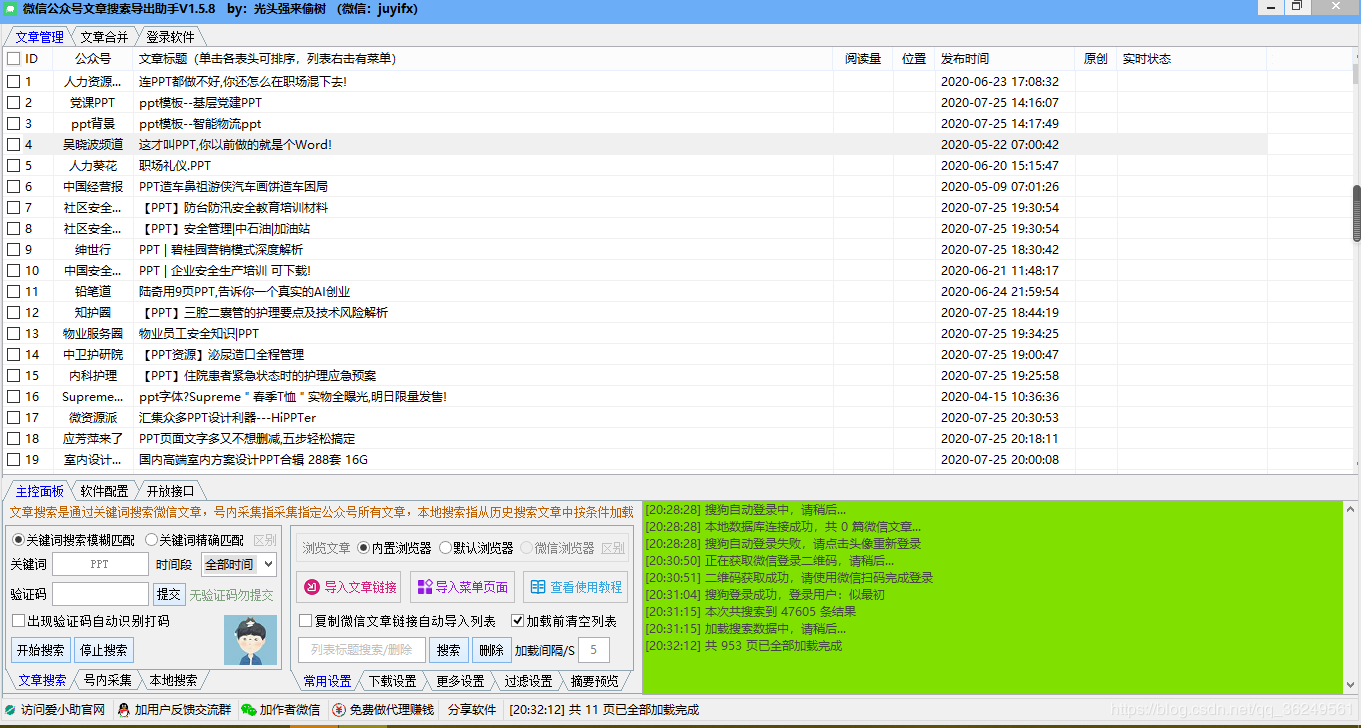Open the 摘要预览 tab
Viewport: 1361px width, 728px height.
pyautogui.click(x=594, y=681)
